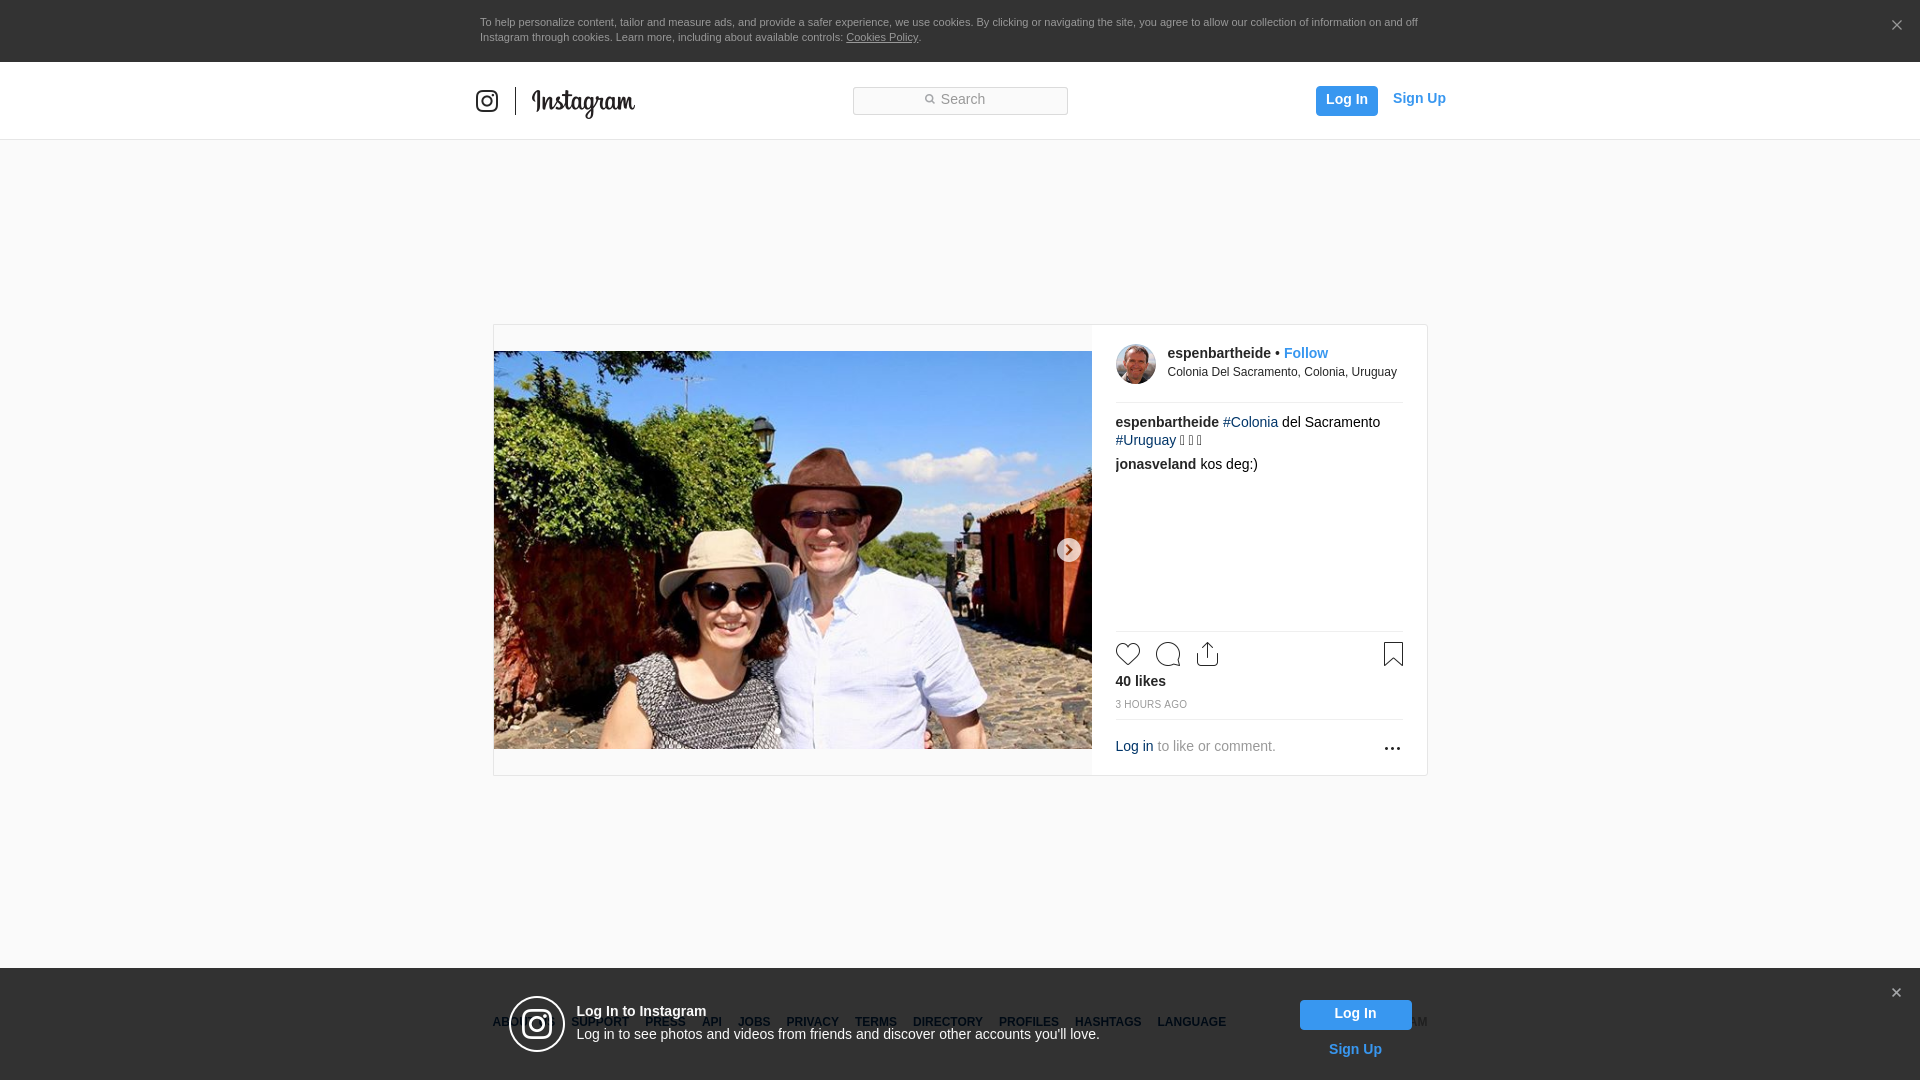
Task: Open commenter jonasveland's profile
Action: click(1155, 464)
